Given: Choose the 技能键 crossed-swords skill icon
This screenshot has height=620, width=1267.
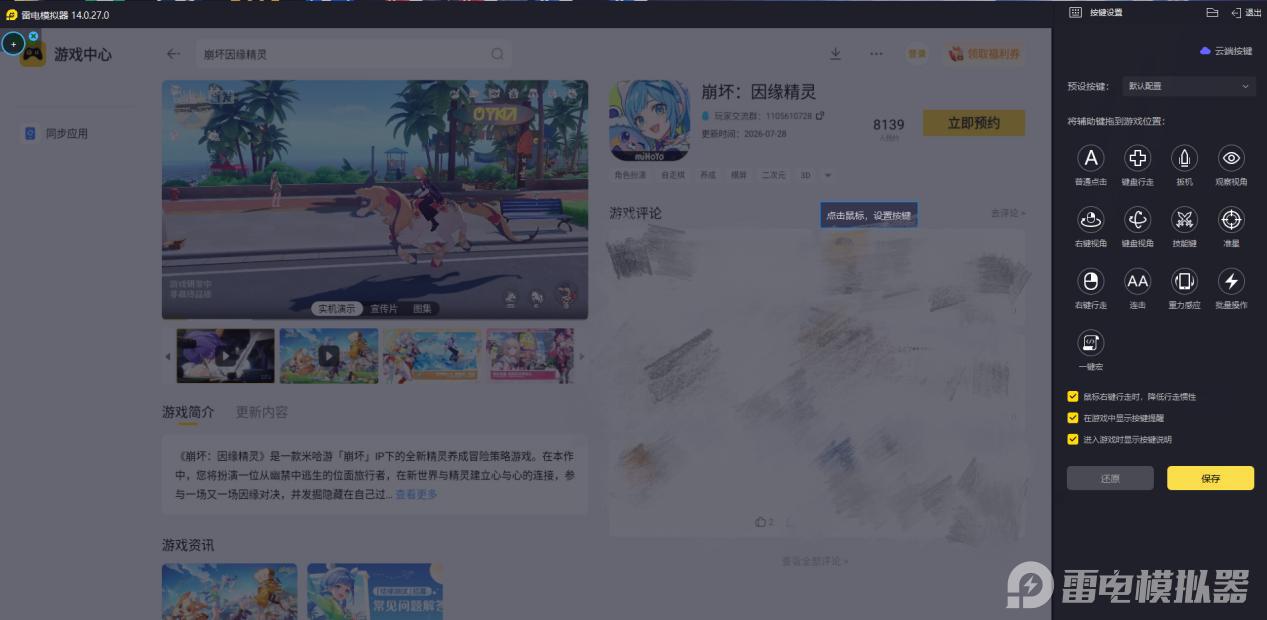Looking at the screenshot, I should point(1184,219).
